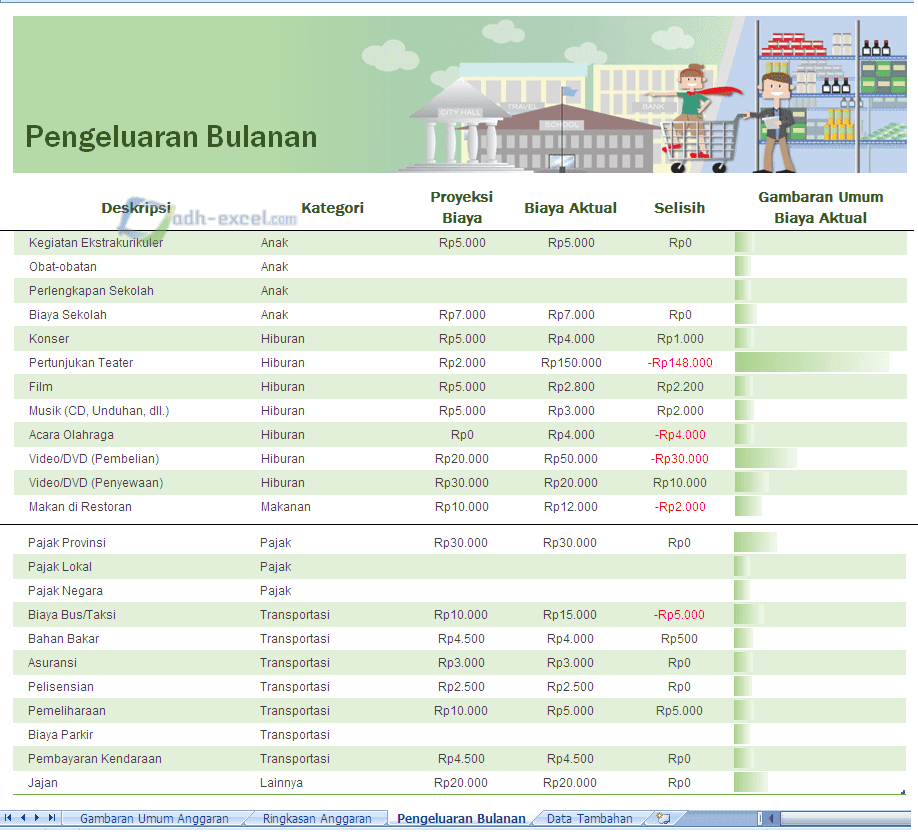
Task: Select the Pertunjukan Teater description cell
Action: click(81, 363)
